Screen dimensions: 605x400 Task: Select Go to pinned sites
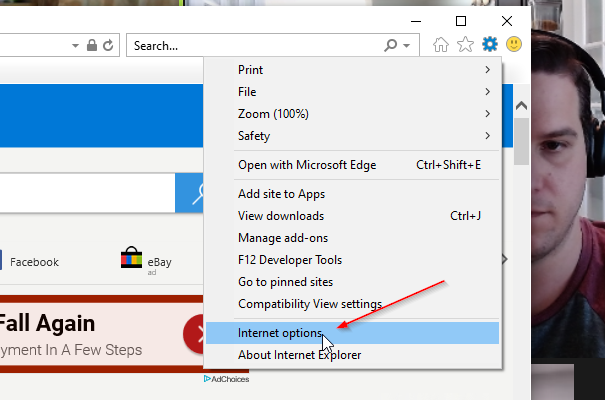352,282
